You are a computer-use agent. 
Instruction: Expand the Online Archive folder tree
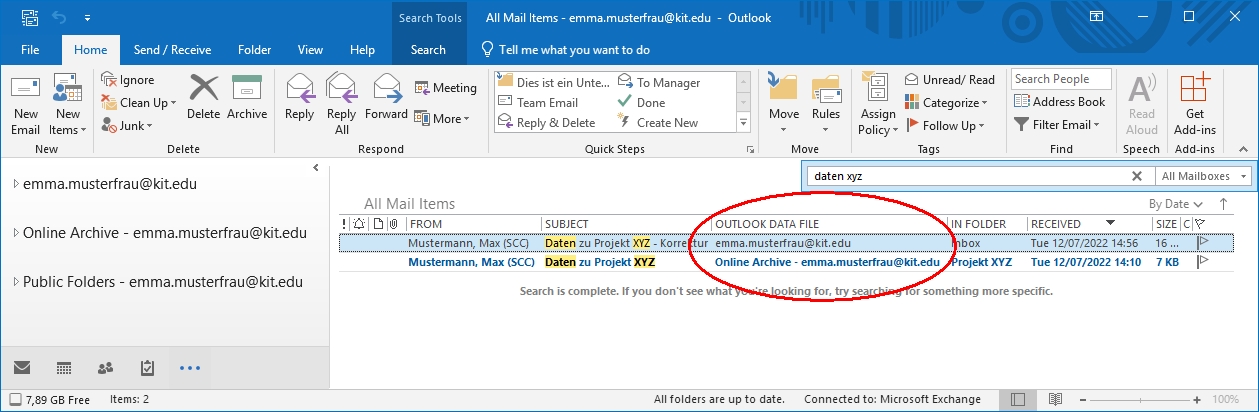pyautogui.click(x=15, y=233)
